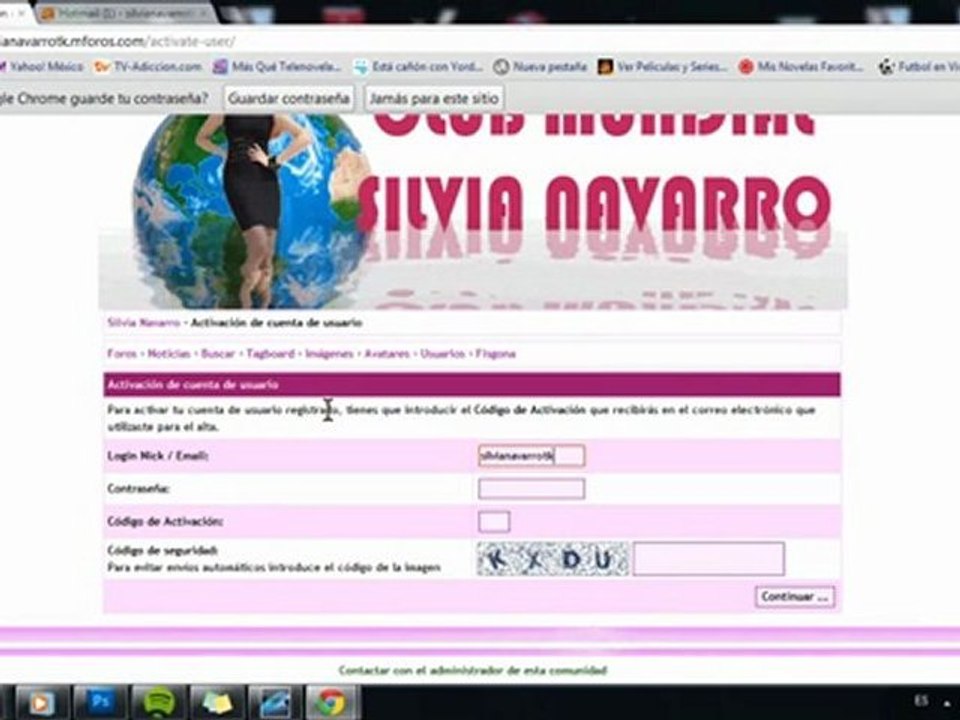Click the Código de Activación field
The image size is (960, 720).
pos(494,522)
